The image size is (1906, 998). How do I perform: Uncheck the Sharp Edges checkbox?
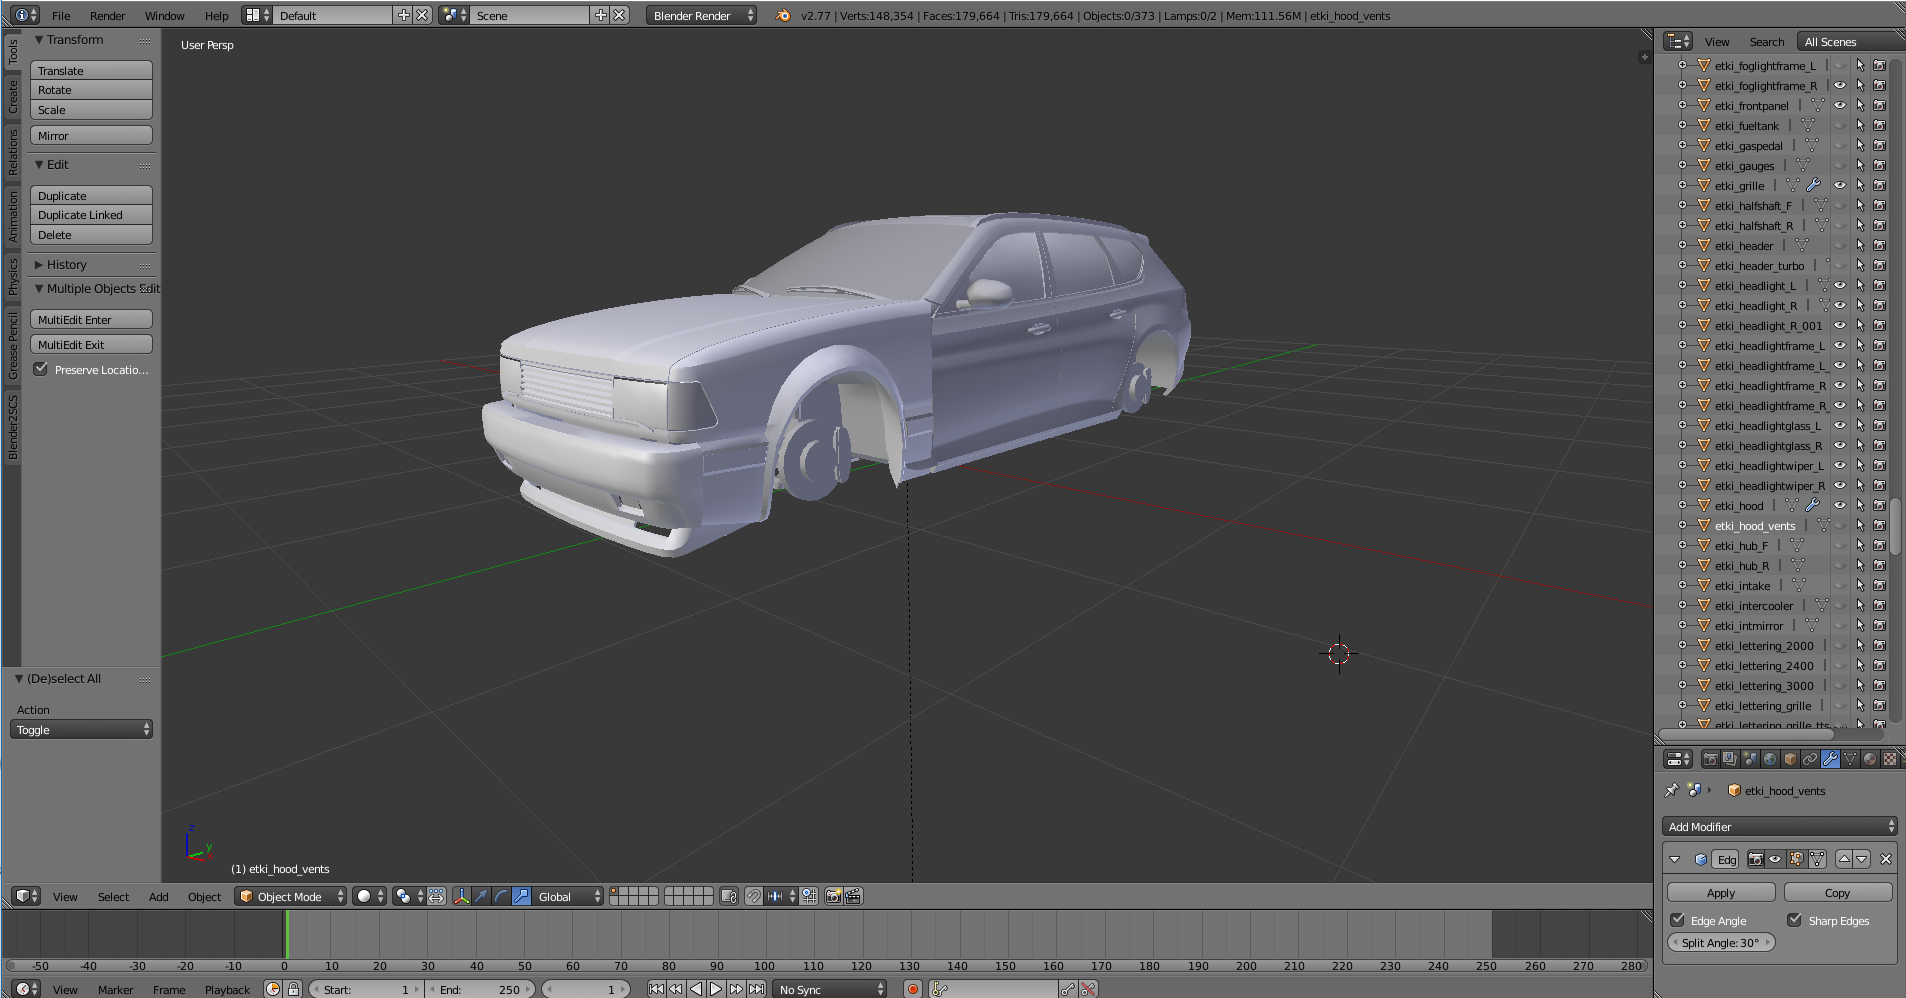tap(1795, 920)
